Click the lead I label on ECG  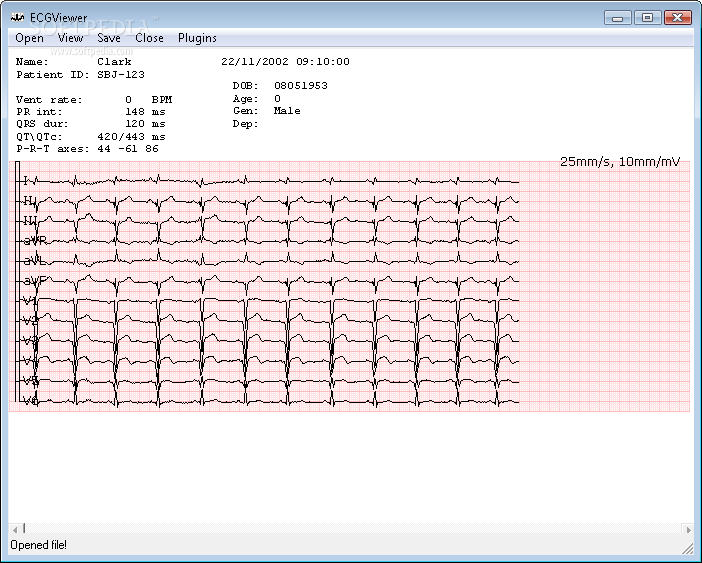pos(26,180)
